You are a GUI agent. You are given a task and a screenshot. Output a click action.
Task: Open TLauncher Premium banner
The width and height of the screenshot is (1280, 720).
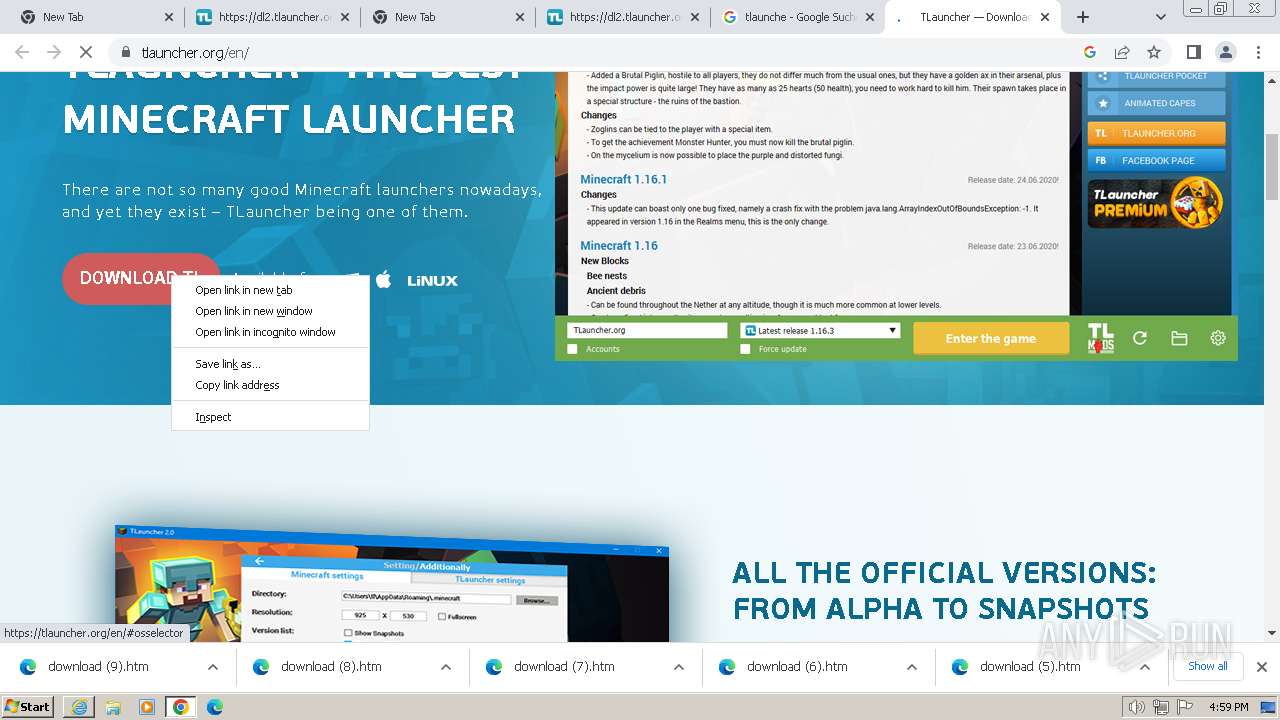tap(1156, 203)
